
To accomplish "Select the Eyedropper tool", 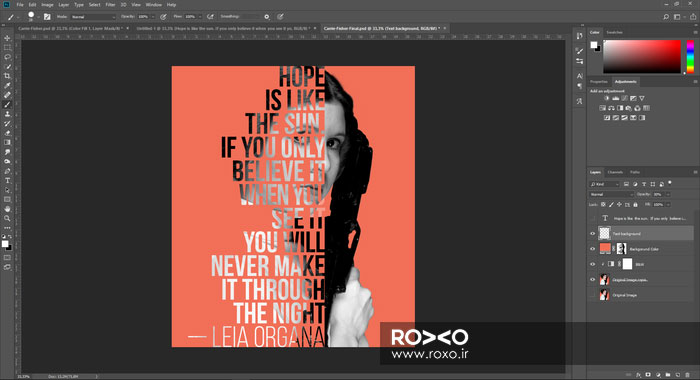I will (7, 85).
